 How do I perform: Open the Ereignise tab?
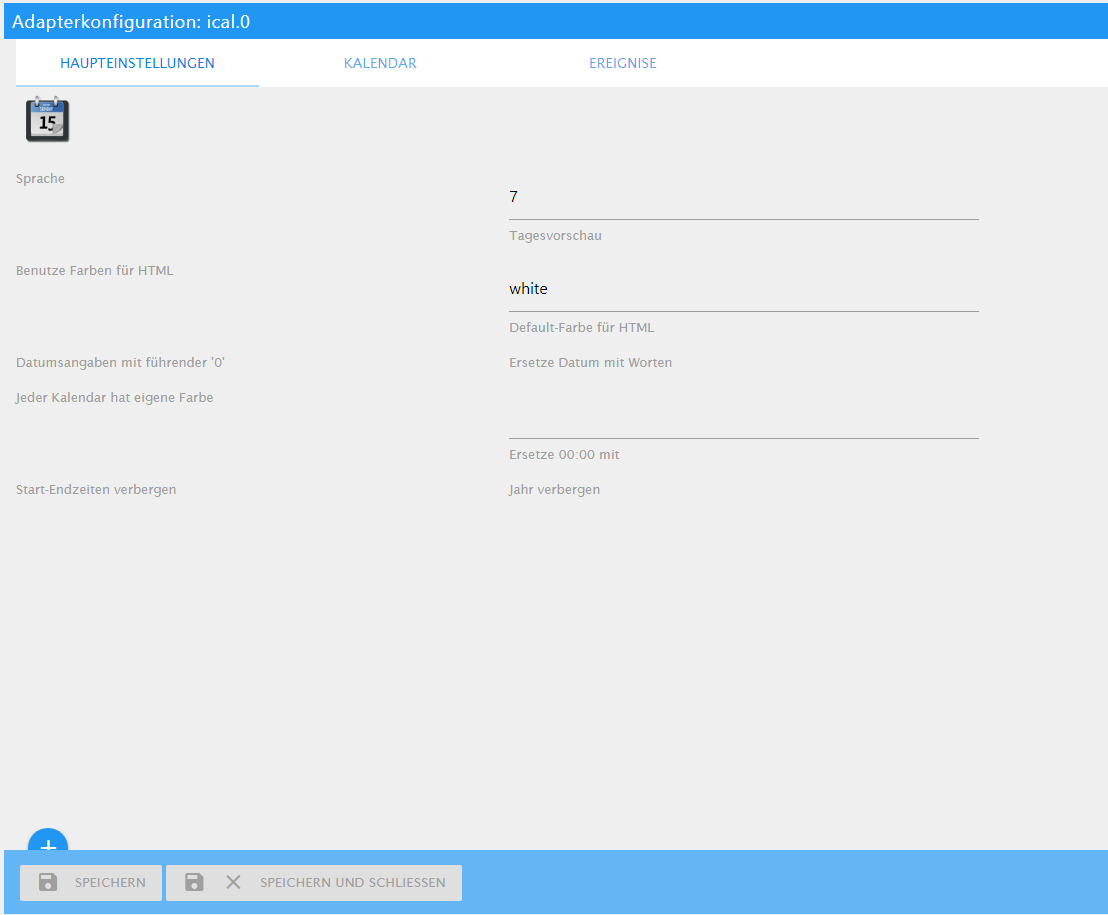tap(623, 64)
